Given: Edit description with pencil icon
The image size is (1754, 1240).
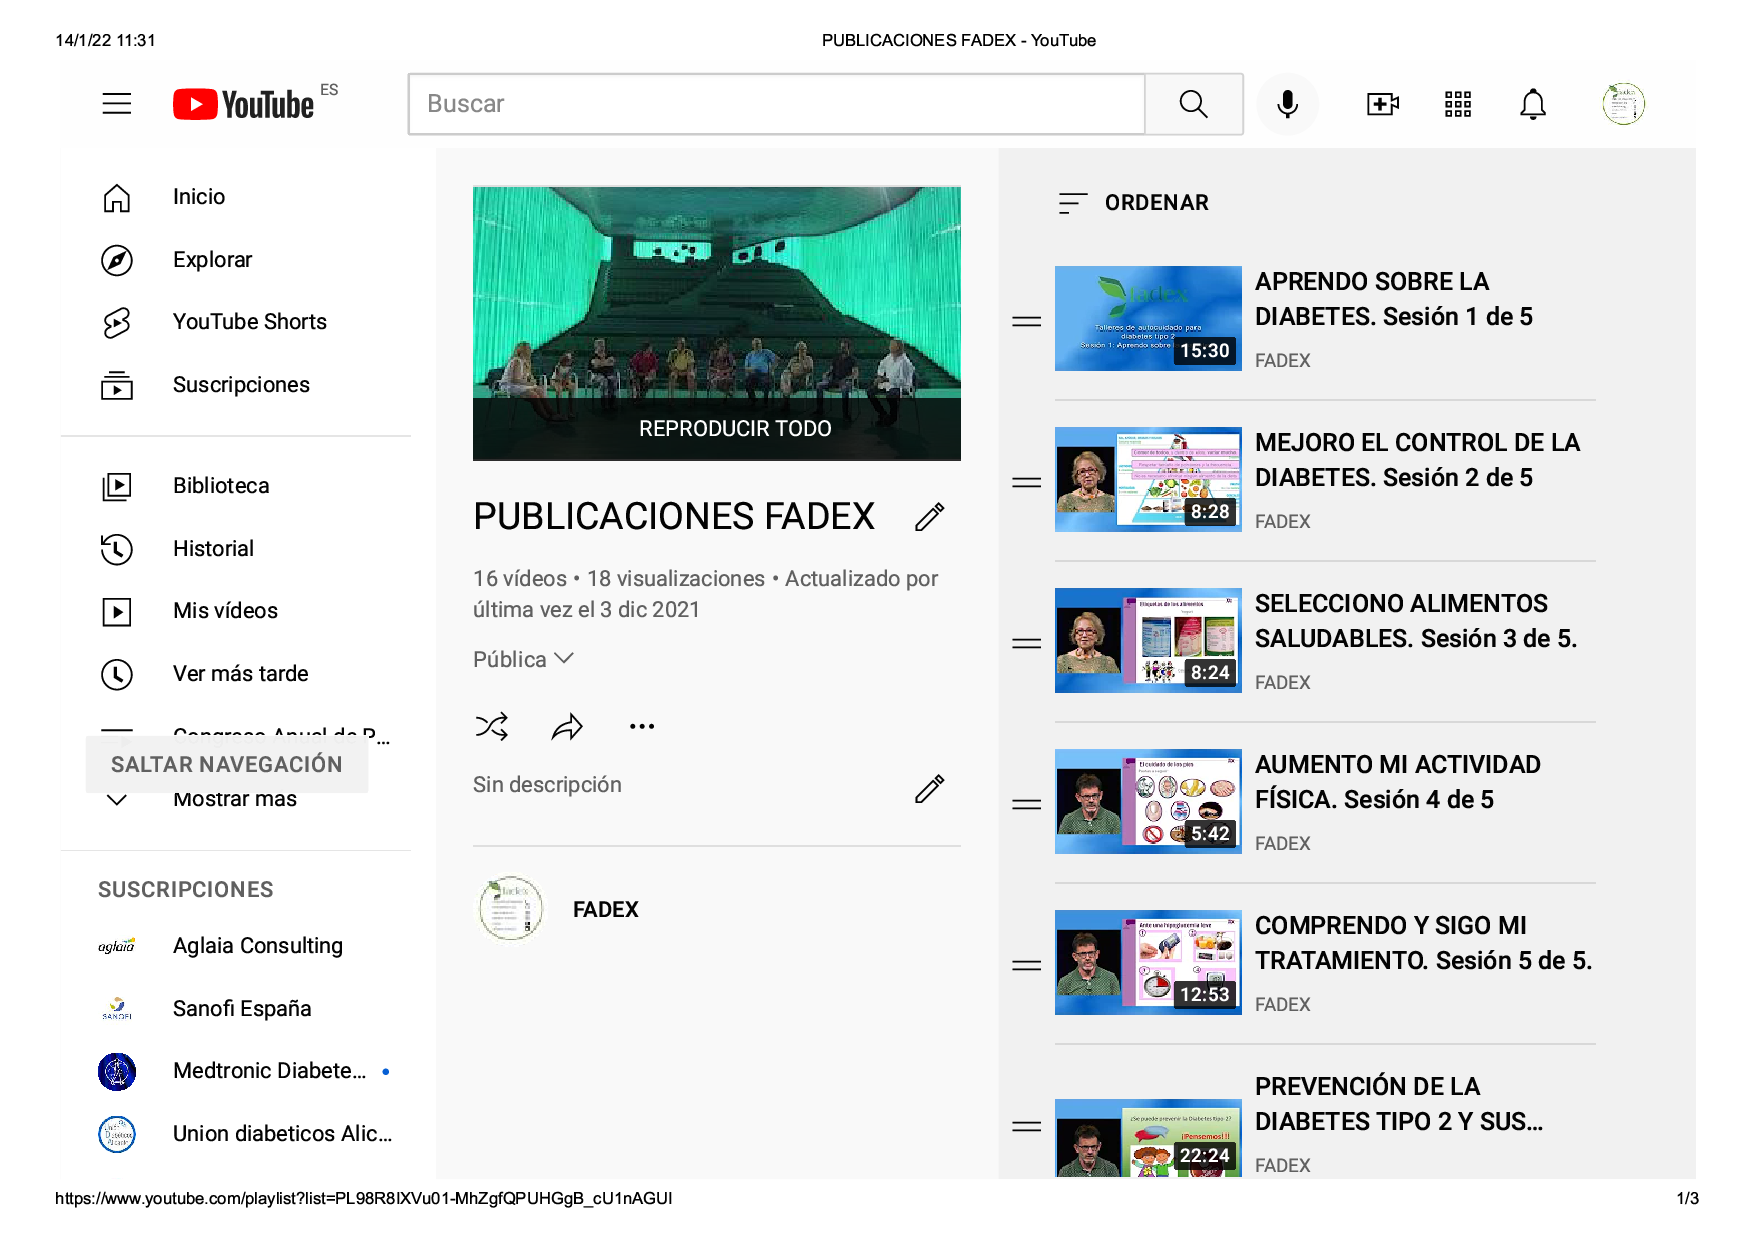Looking at the screenshot, I should [930, 789].
